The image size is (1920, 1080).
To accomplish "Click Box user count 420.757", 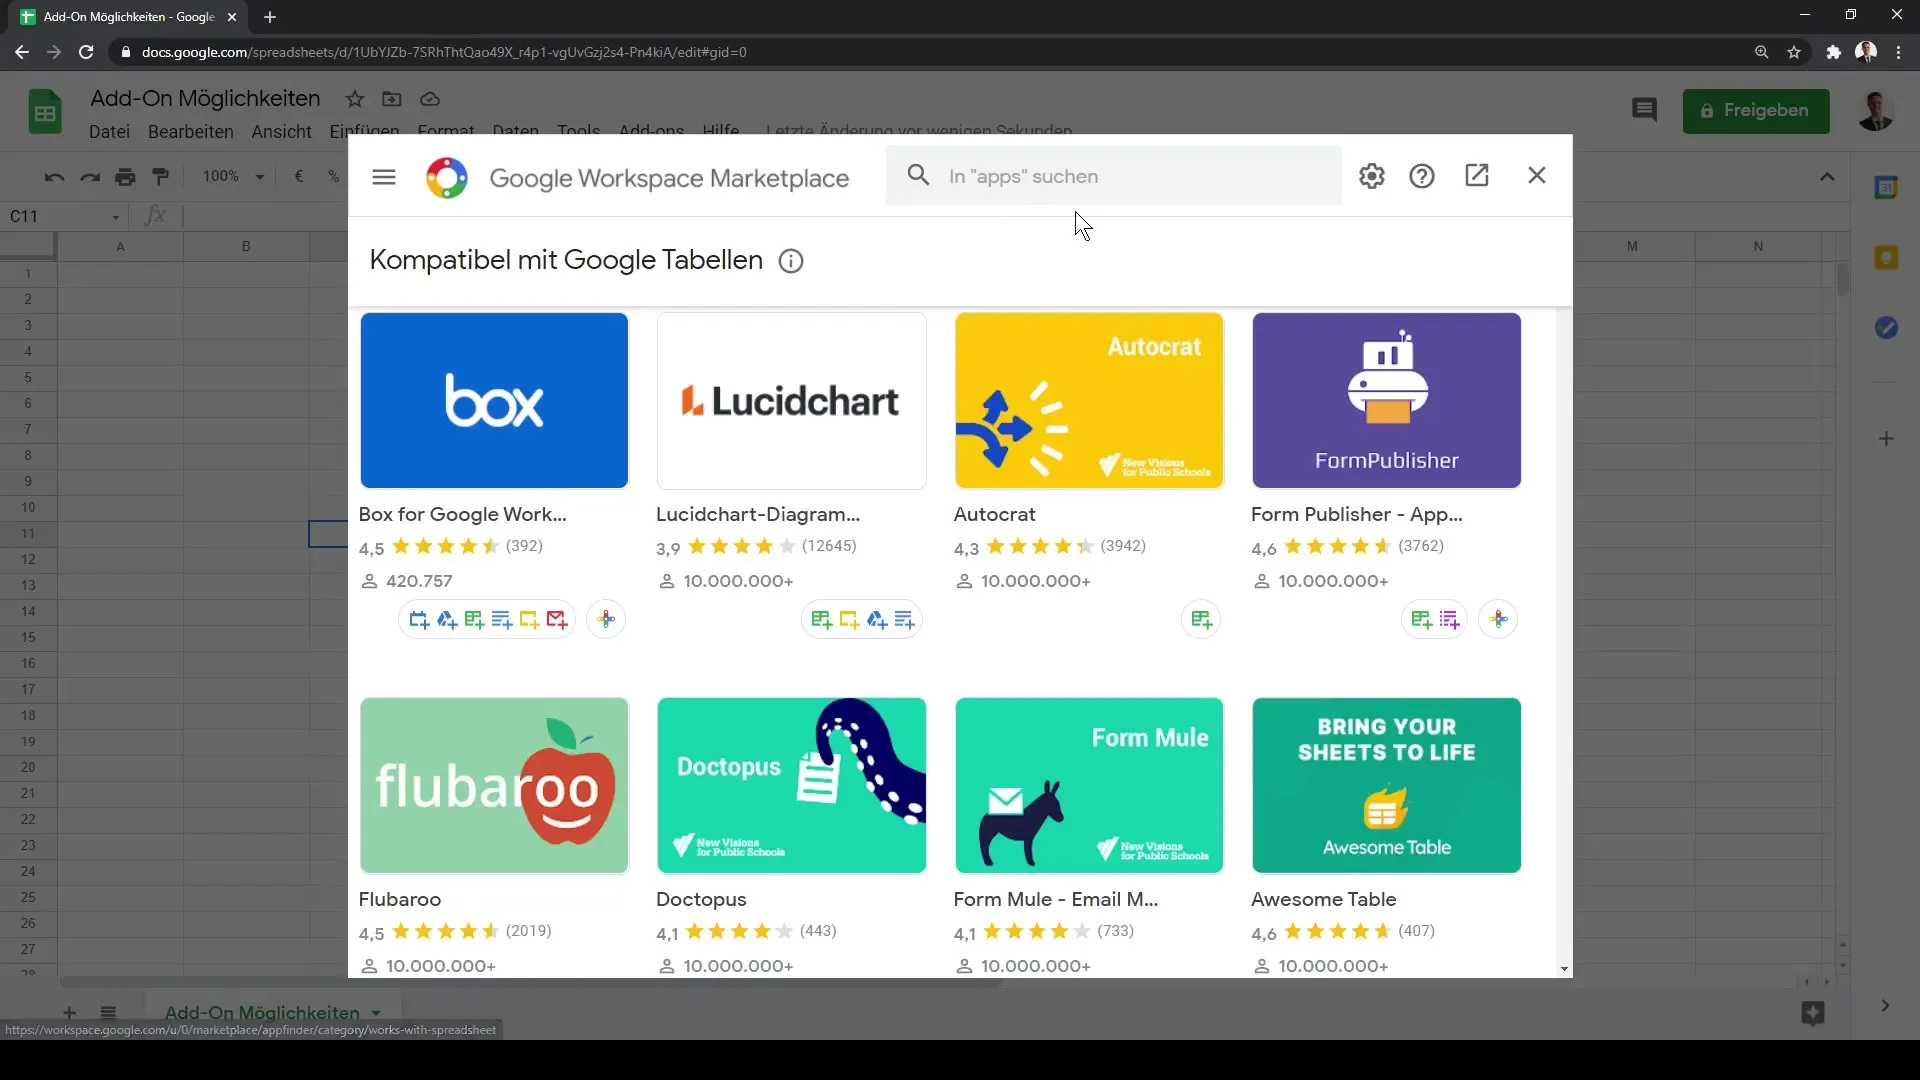I will point(419,581).
